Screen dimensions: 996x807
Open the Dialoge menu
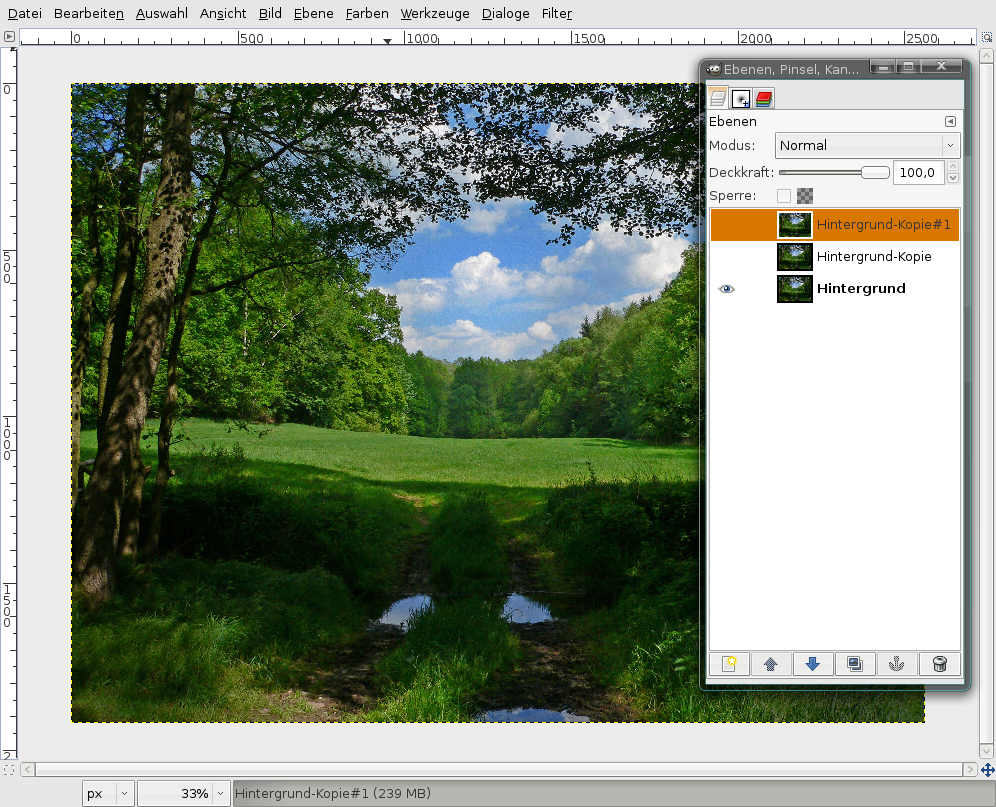tap(505, 13)
